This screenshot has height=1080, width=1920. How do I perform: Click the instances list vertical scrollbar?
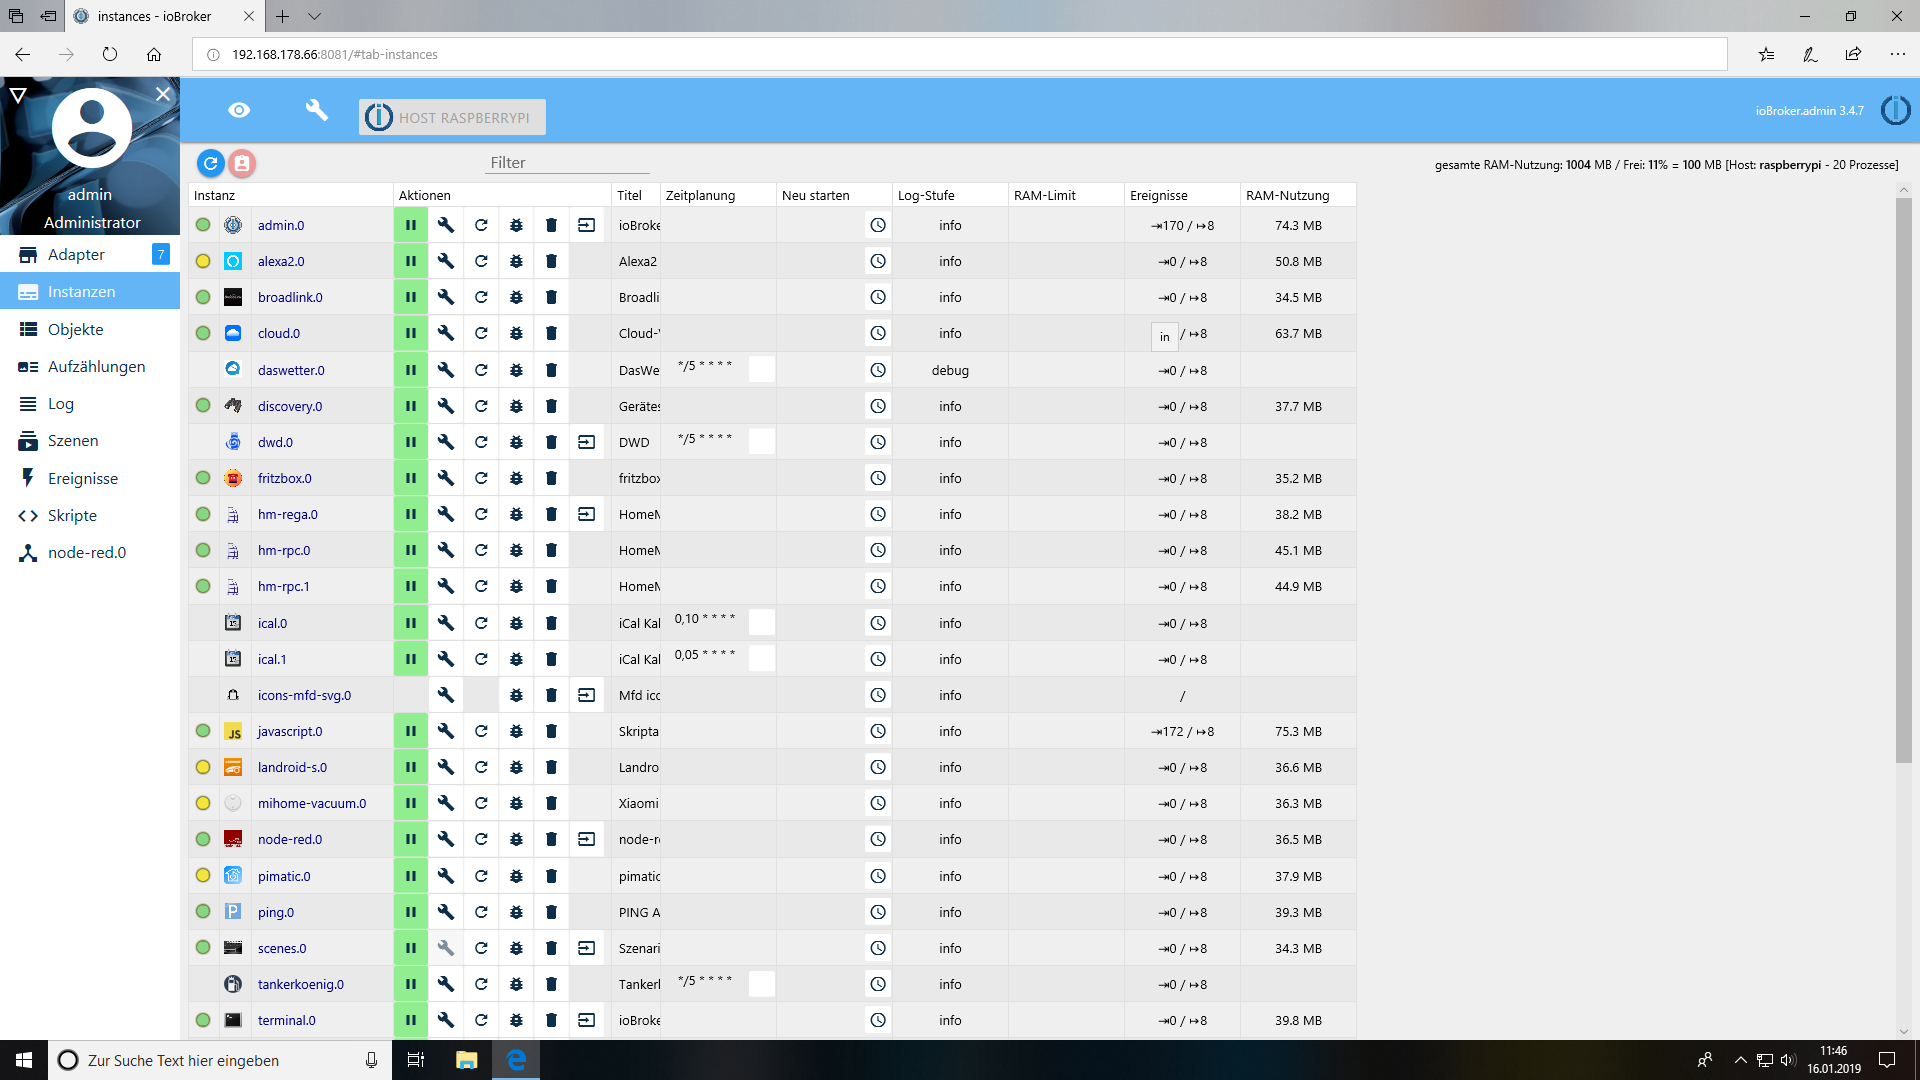(1903, 480)
